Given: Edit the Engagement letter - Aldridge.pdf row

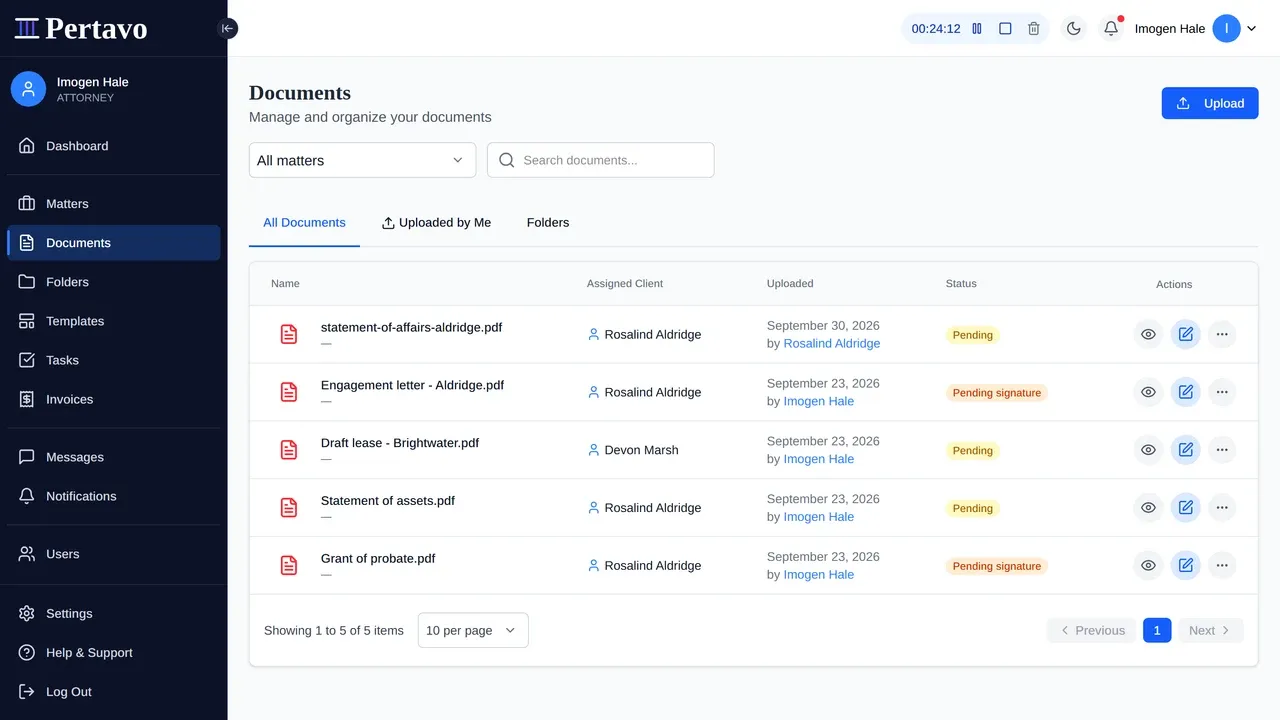Looking at the screenshot, I should 1185,392.
